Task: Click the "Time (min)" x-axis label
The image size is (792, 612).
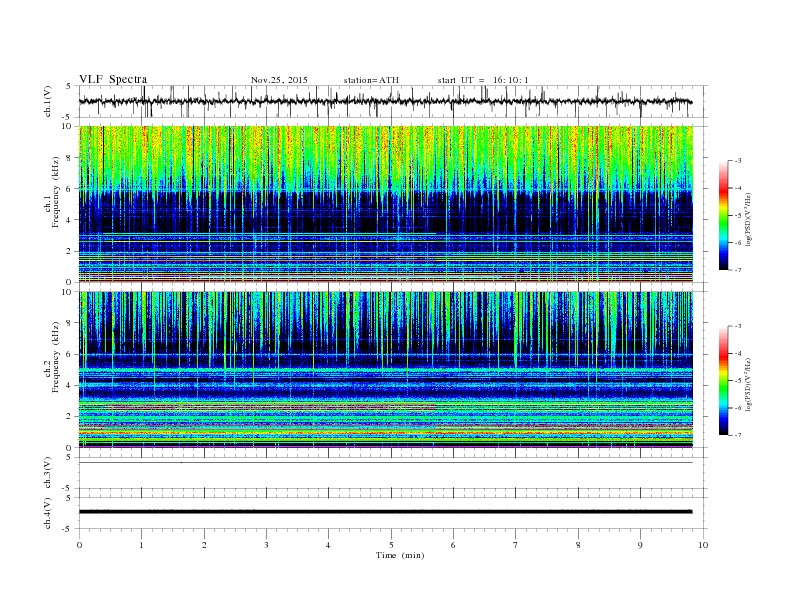Action: pos(400,555)
